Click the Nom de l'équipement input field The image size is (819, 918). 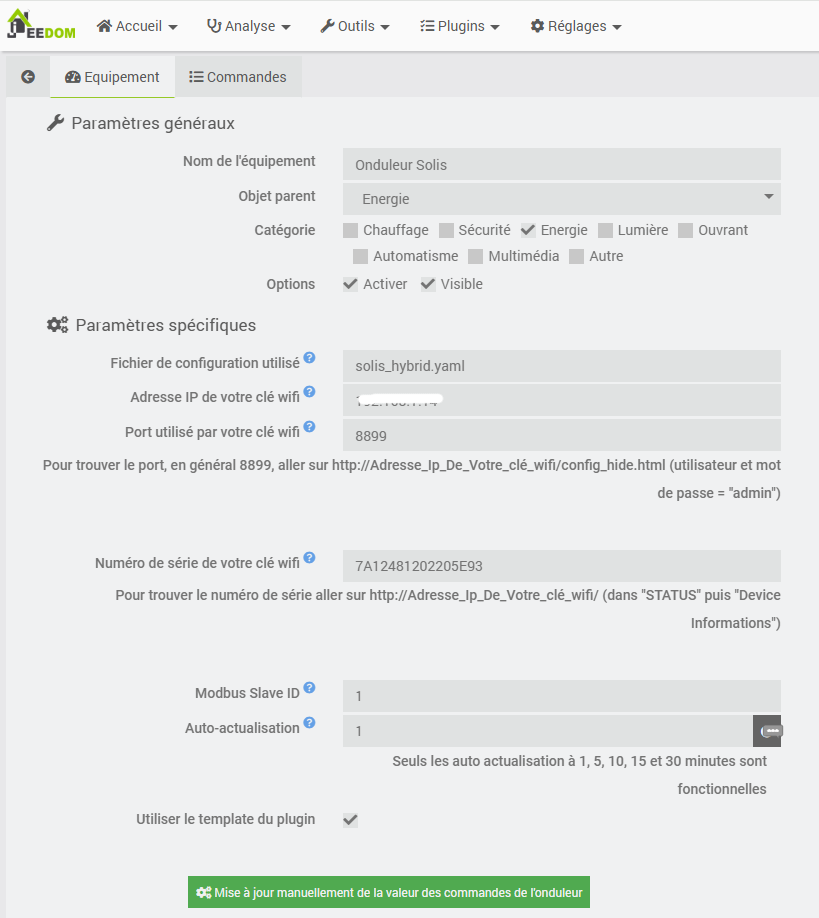click(x=561, y=164)
